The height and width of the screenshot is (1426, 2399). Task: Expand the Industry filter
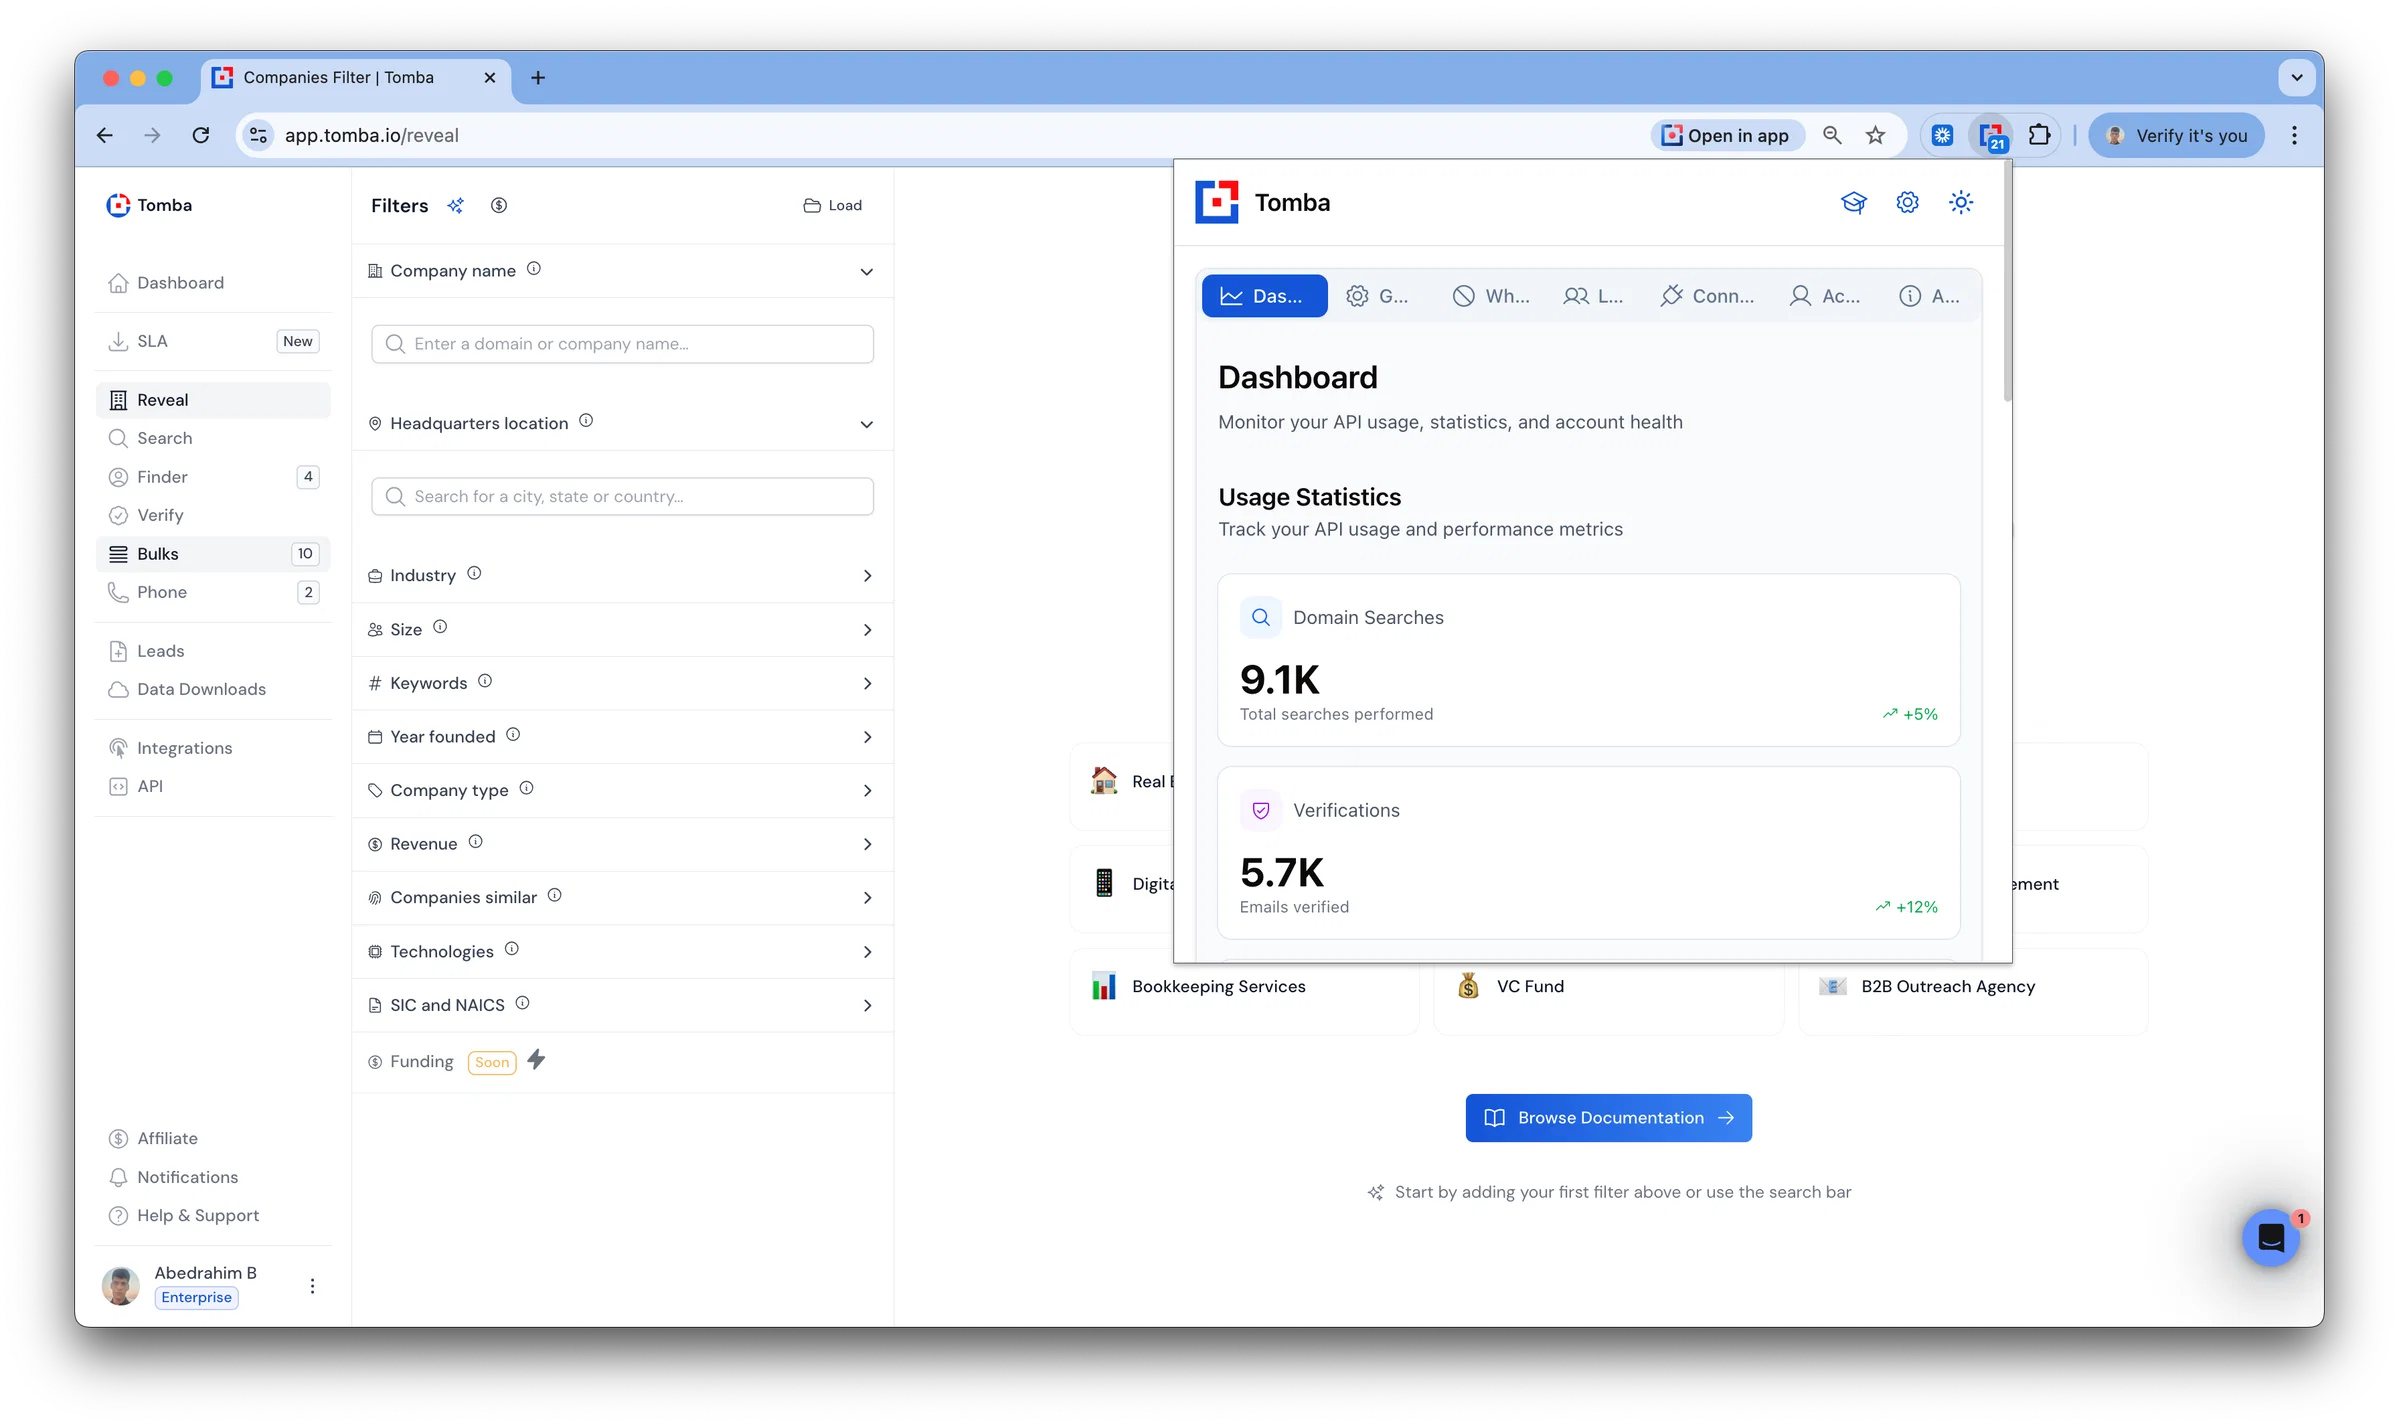tap(867, 576)
